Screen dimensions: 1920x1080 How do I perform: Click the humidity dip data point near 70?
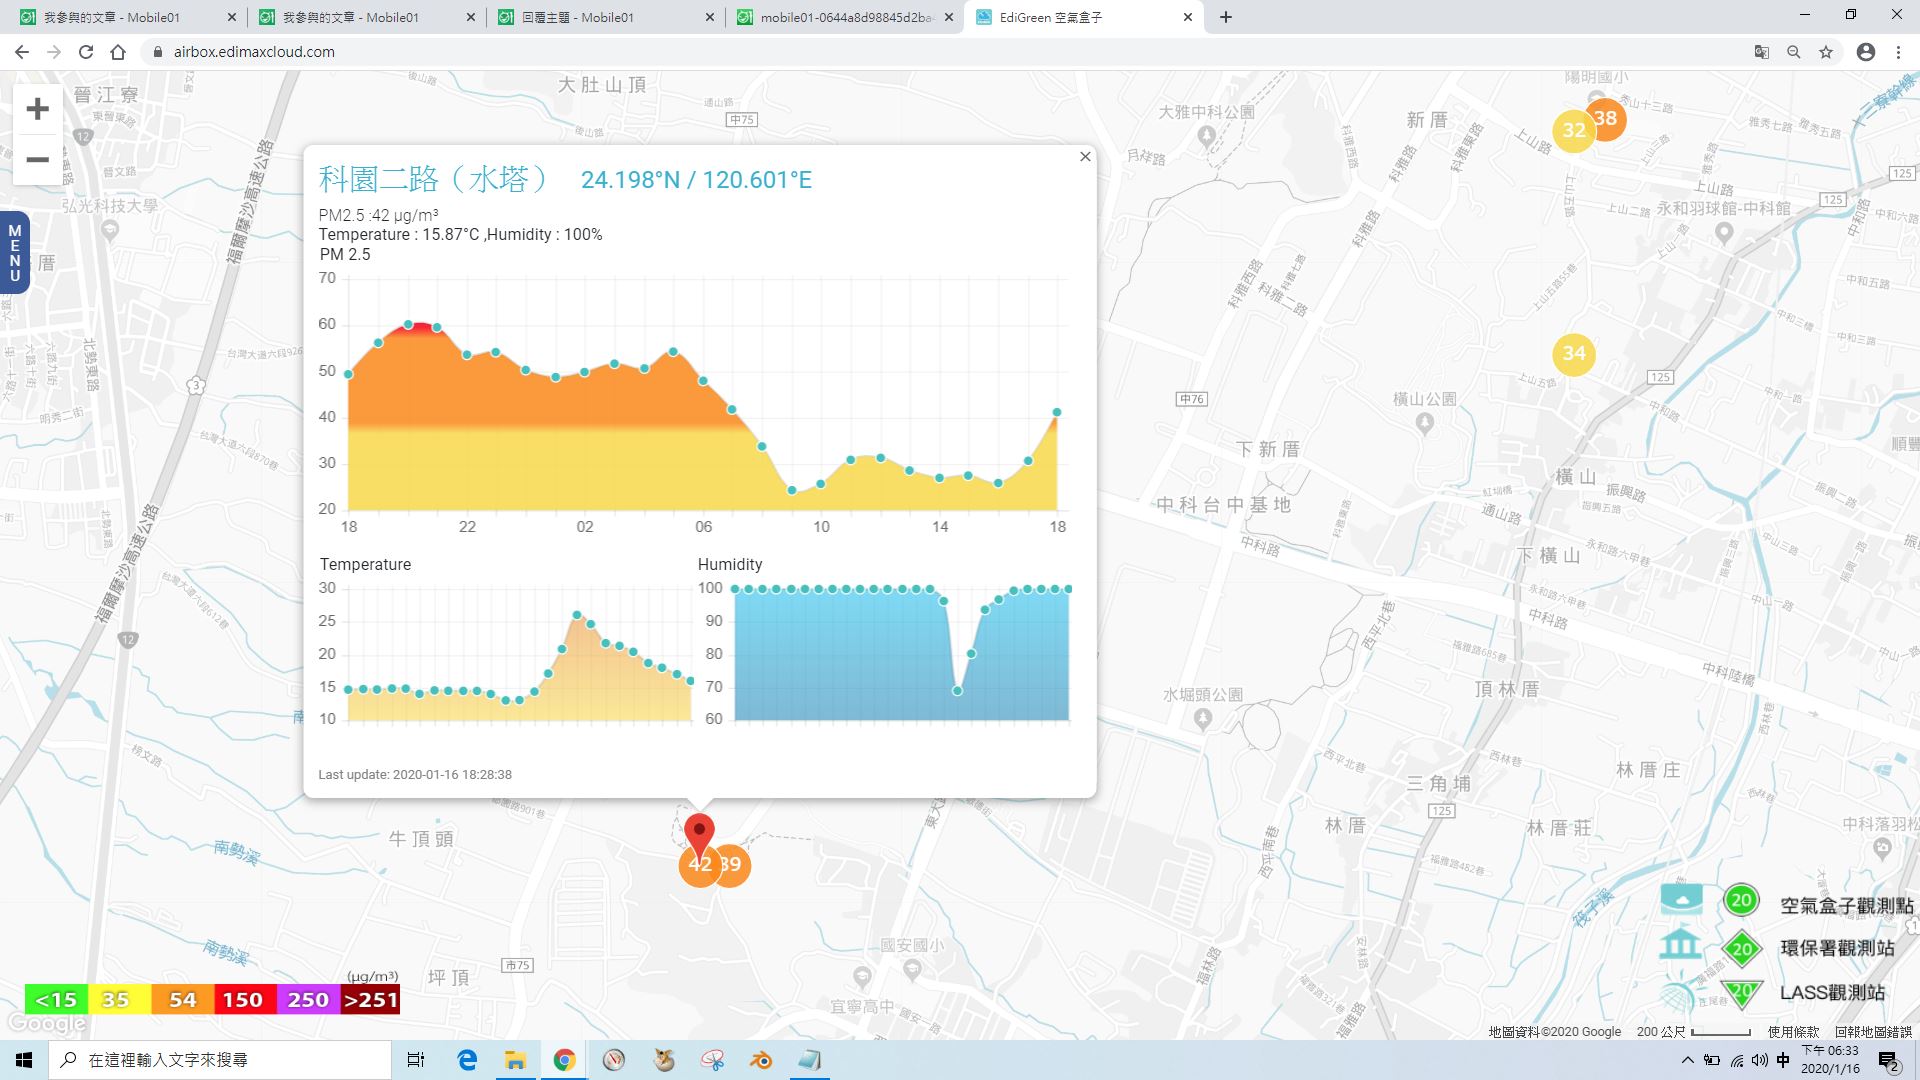pyautogui.click(x=957, y=691)
